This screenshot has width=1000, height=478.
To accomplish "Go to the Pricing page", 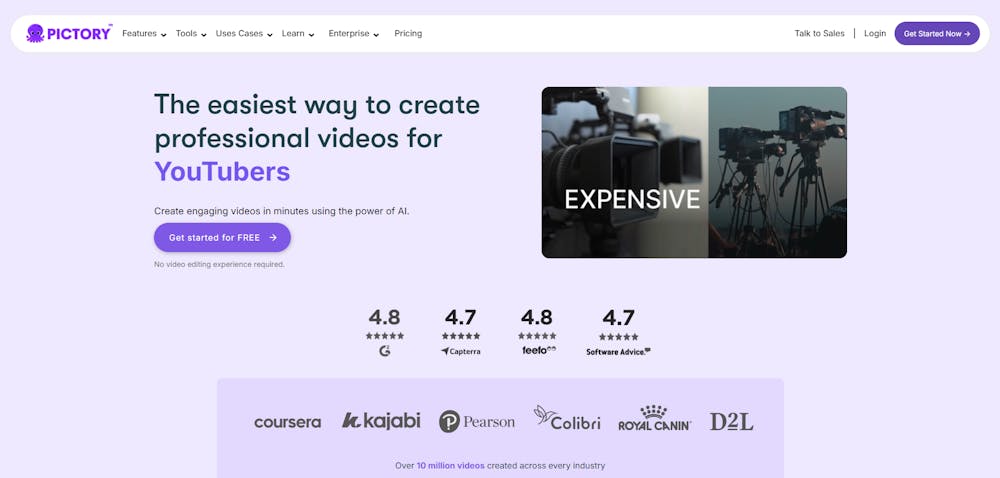I will coord(408,33).
